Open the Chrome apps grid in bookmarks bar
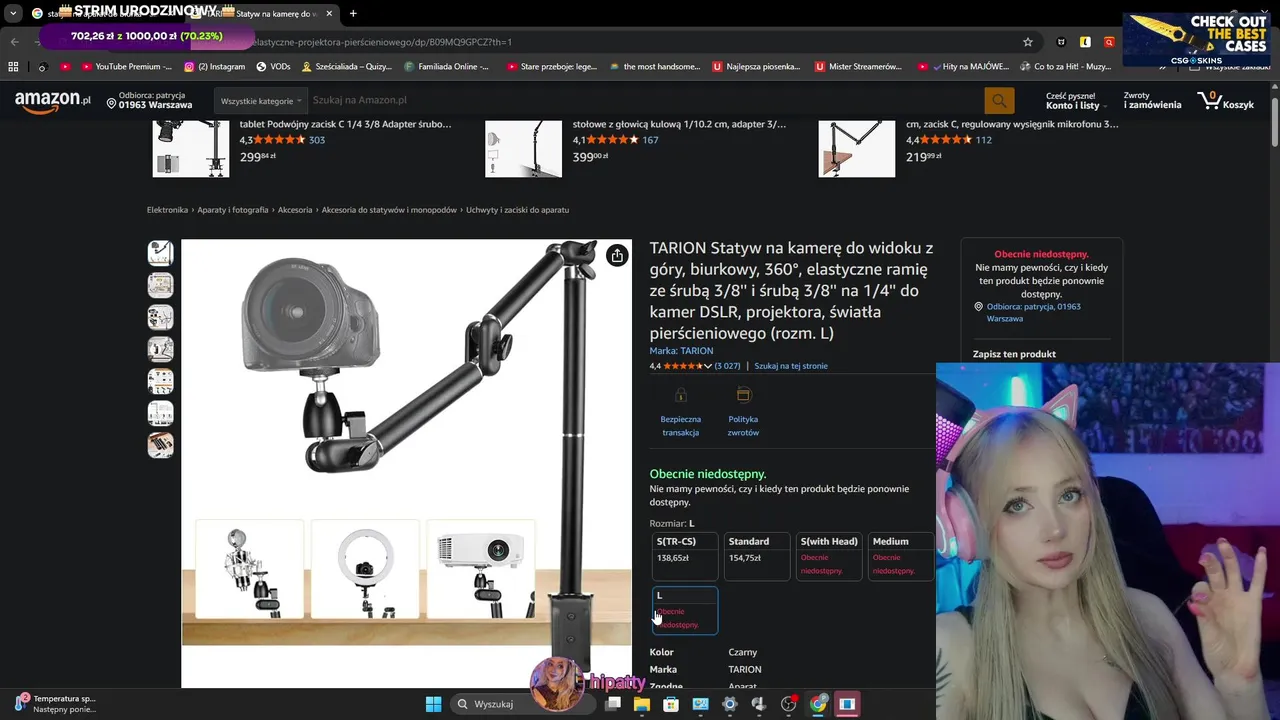The width and height of the screenshot is (1280, 720). (13, 67)
